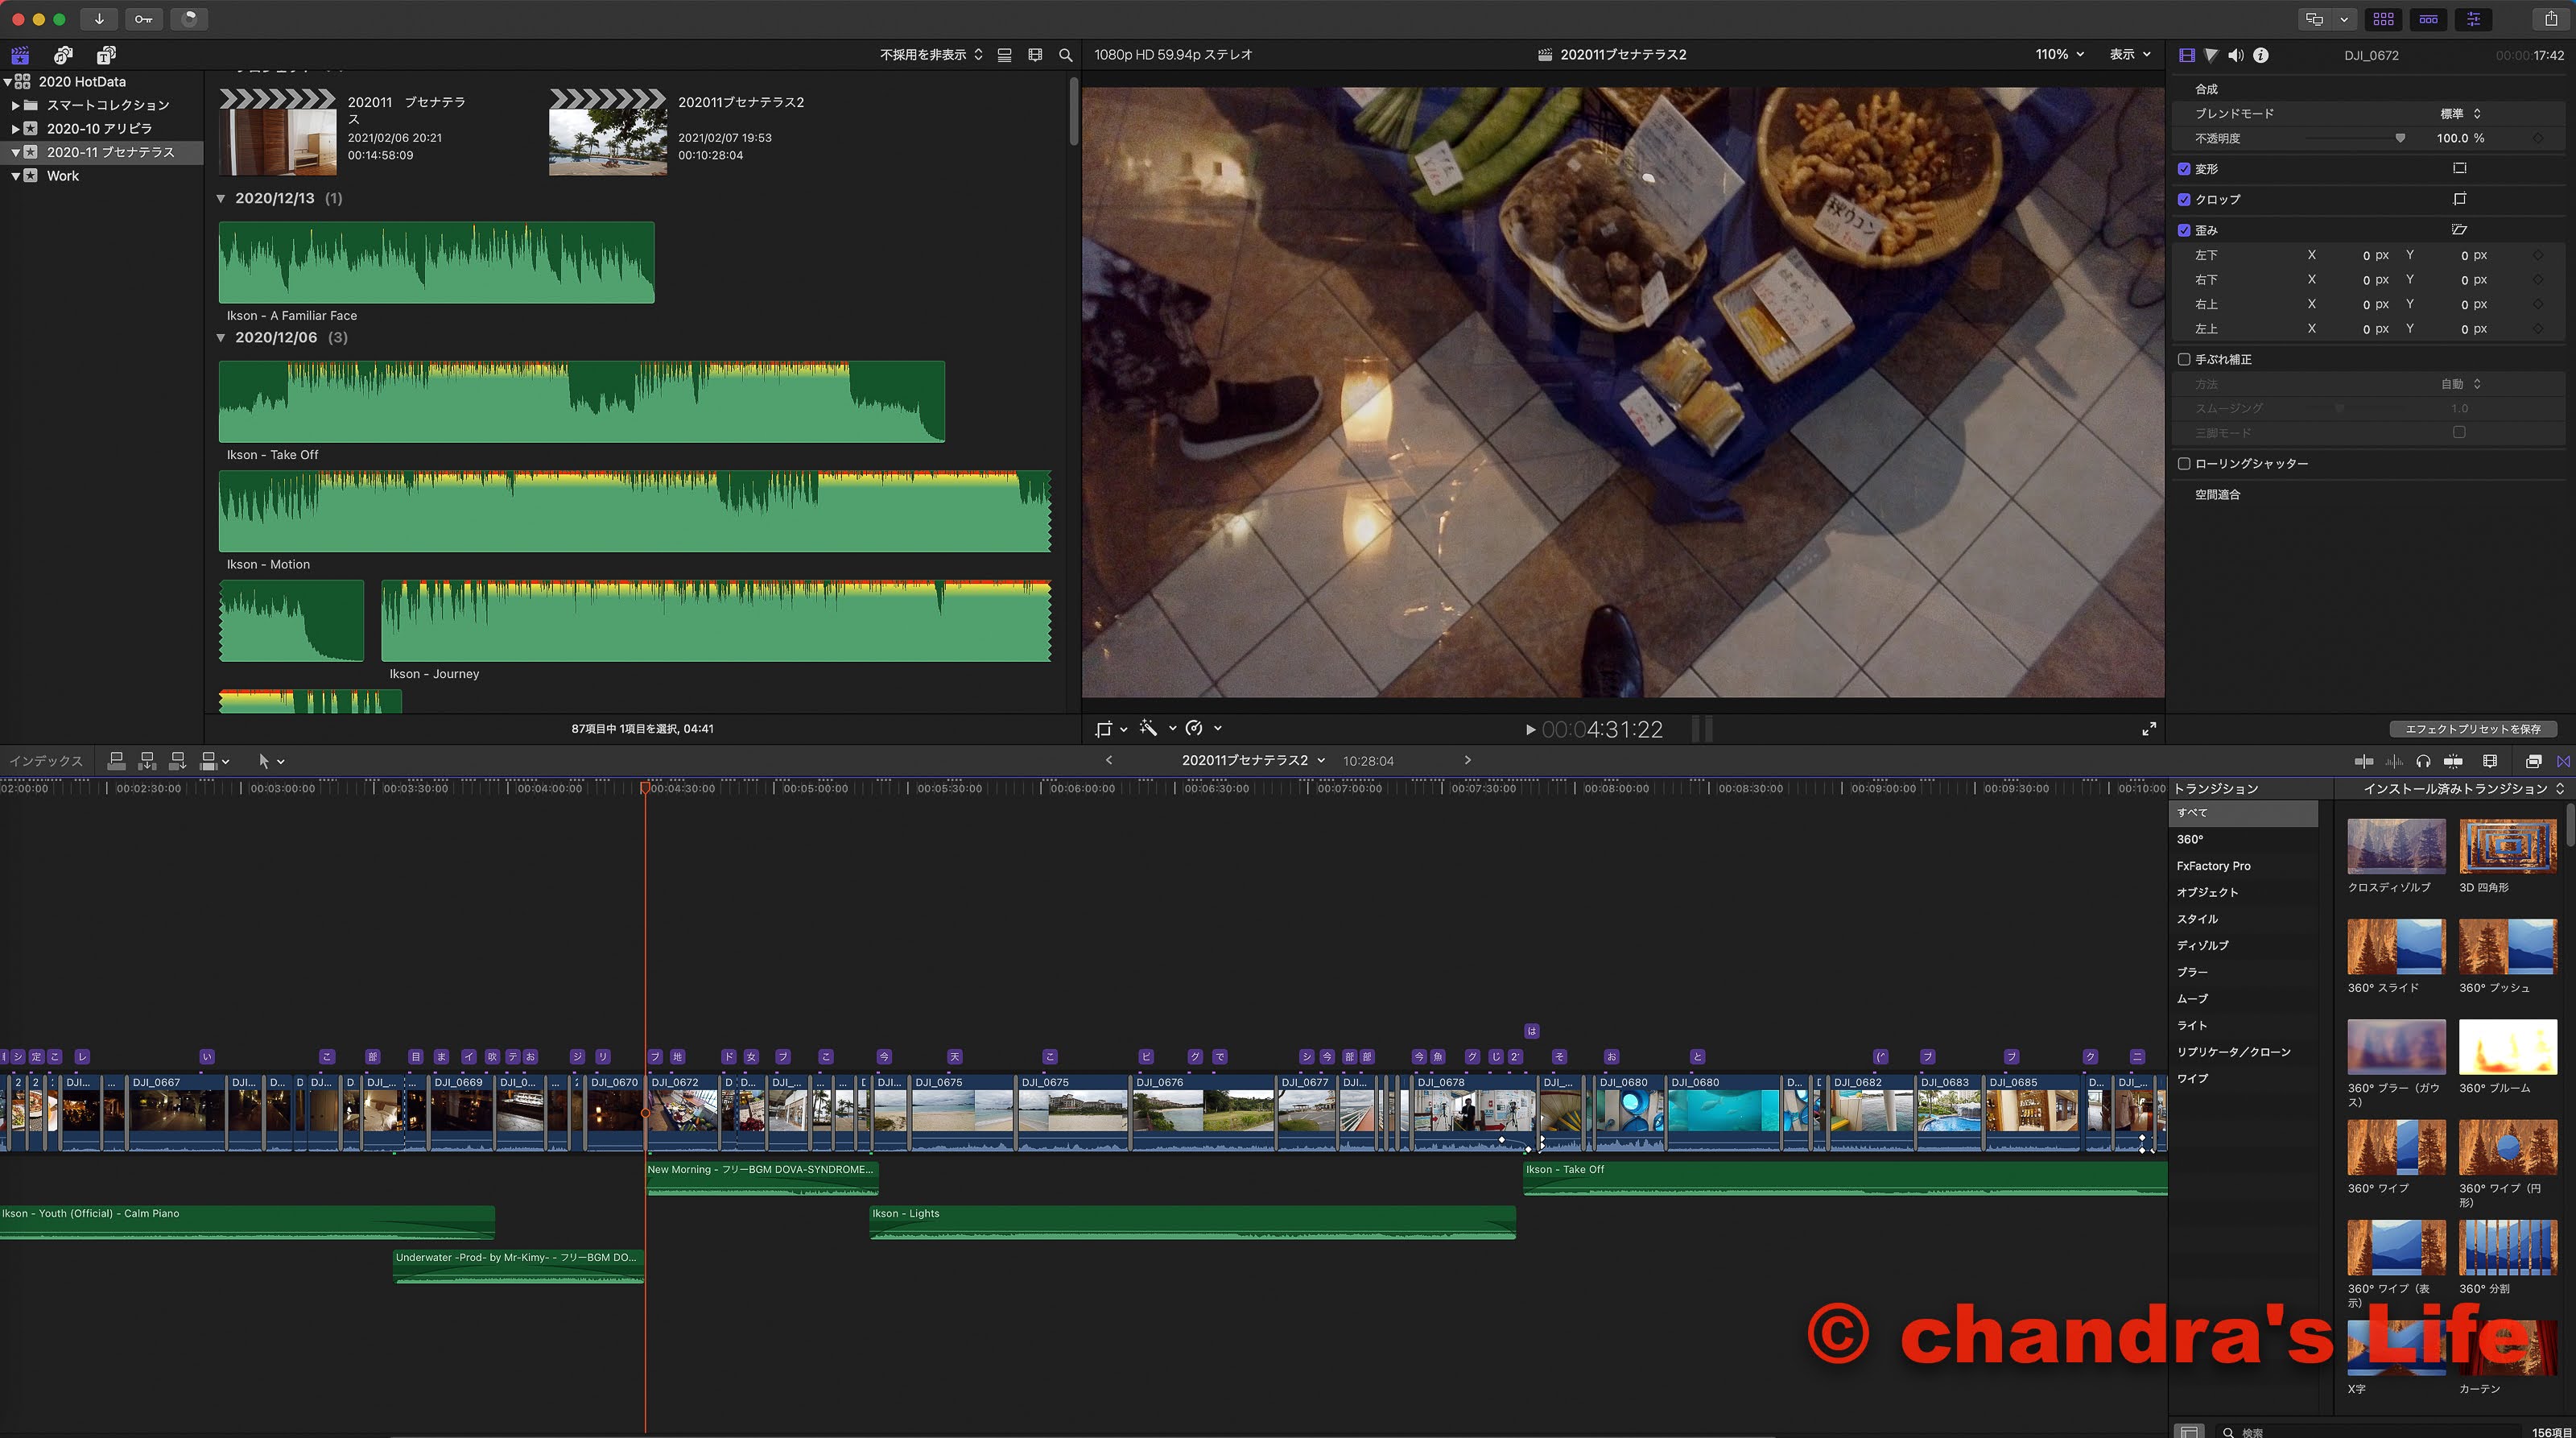This screenshot has height=1438, width=2576.
Task: Collapse the 2020 HotData library triangle
Action: (x=8, y=82)
